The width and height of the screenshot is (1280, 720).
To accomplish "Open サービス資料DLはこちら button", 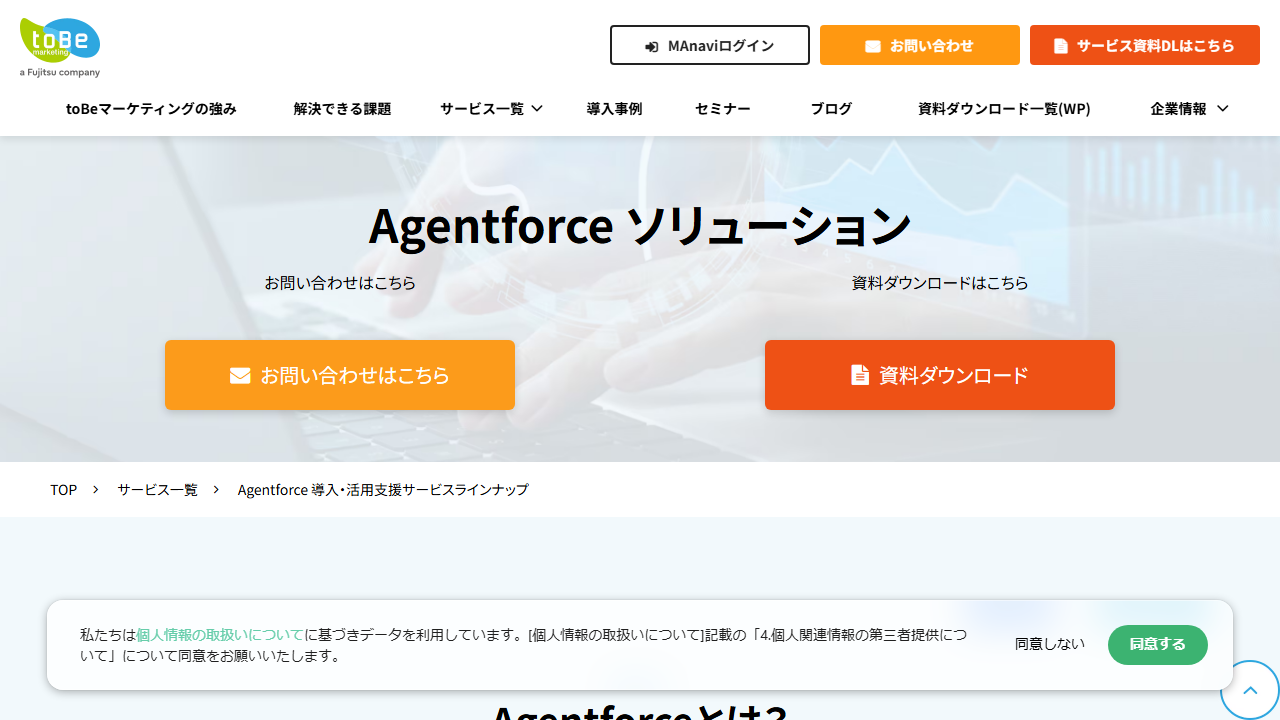I will point(1145,45).
